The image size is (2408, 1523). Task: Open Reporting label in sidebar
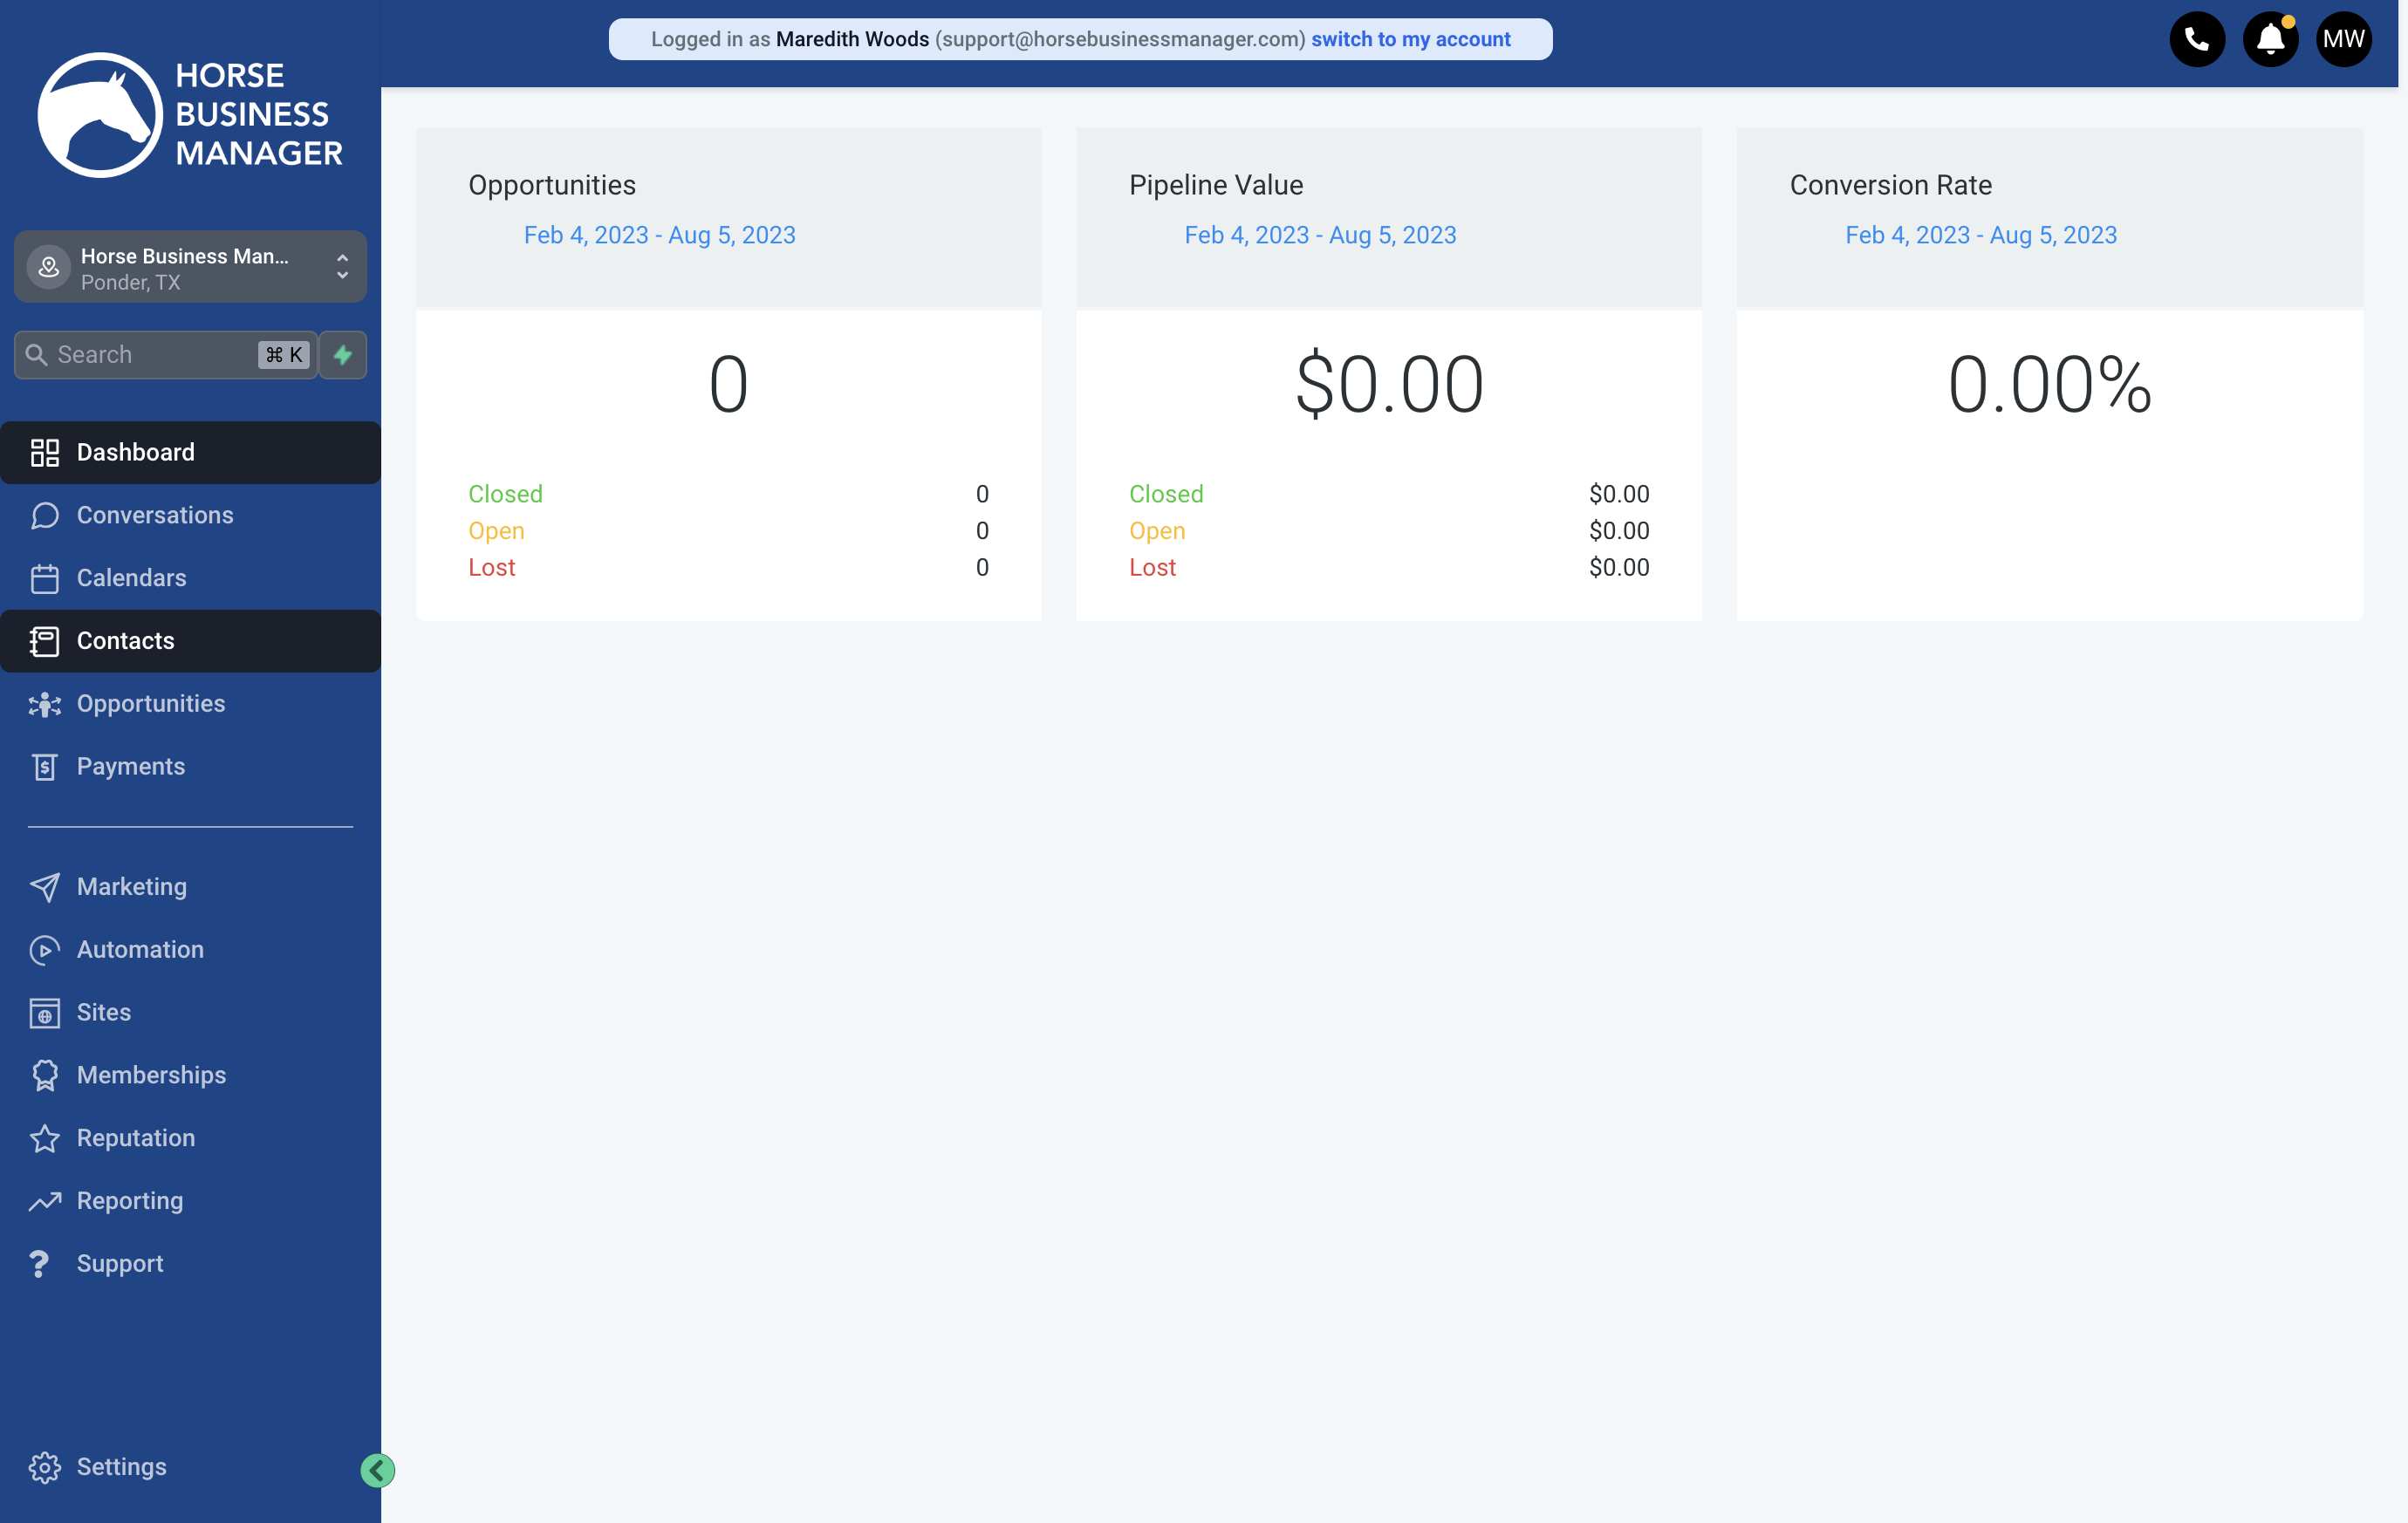coord(130,1201)
